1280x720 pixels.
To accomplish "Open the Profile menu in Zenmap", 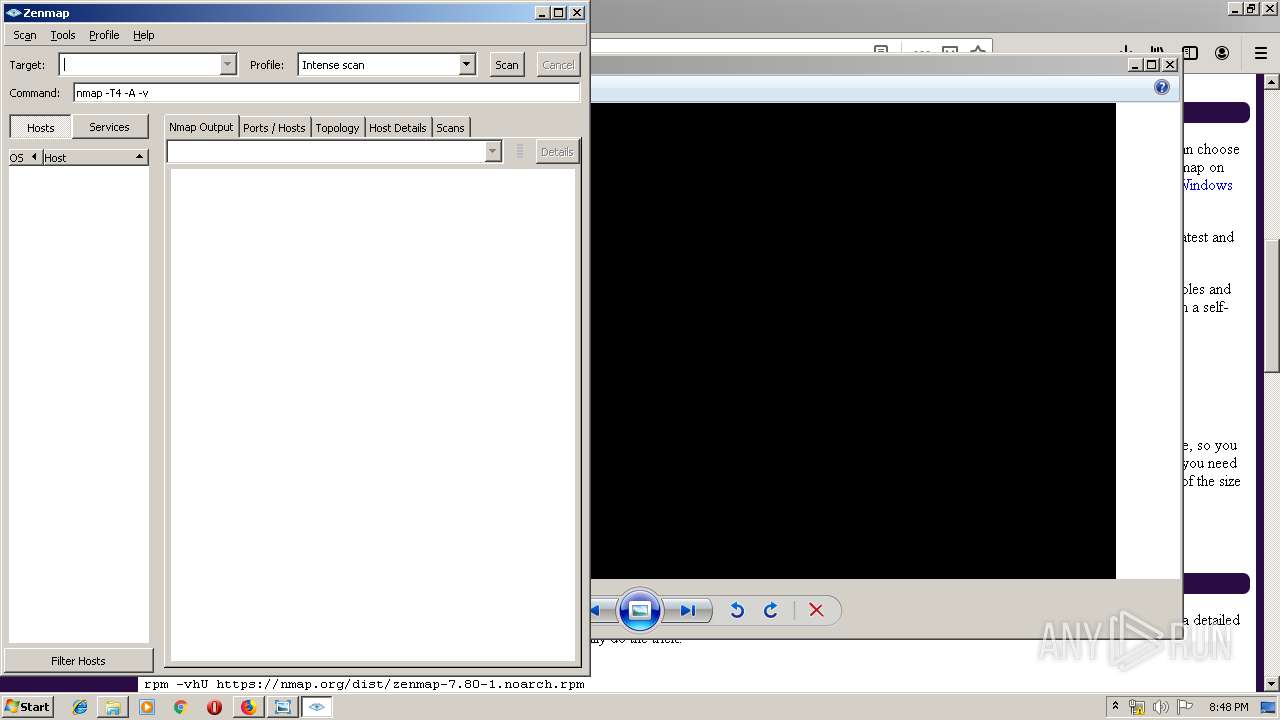I will 104,35.
